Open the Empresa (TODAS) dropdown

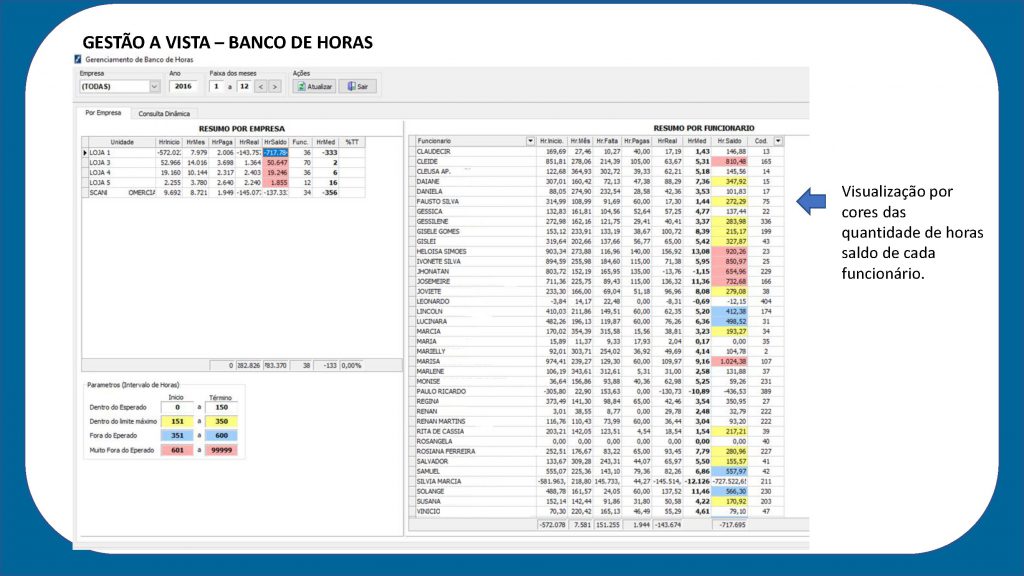pos(154,86)
